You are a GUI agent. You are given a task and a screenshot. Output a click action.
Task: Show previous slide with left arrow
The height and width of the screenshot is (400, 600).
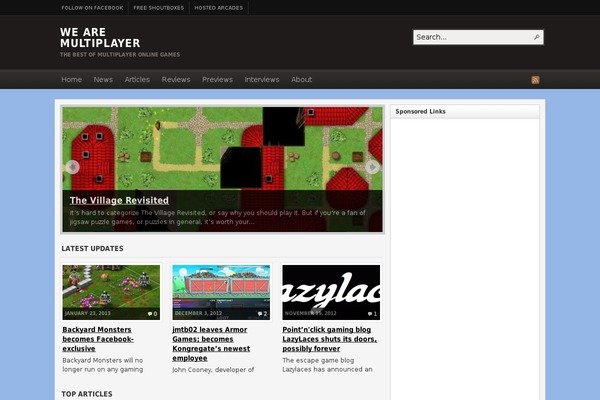pyautogui.click(x=72, y=167)
